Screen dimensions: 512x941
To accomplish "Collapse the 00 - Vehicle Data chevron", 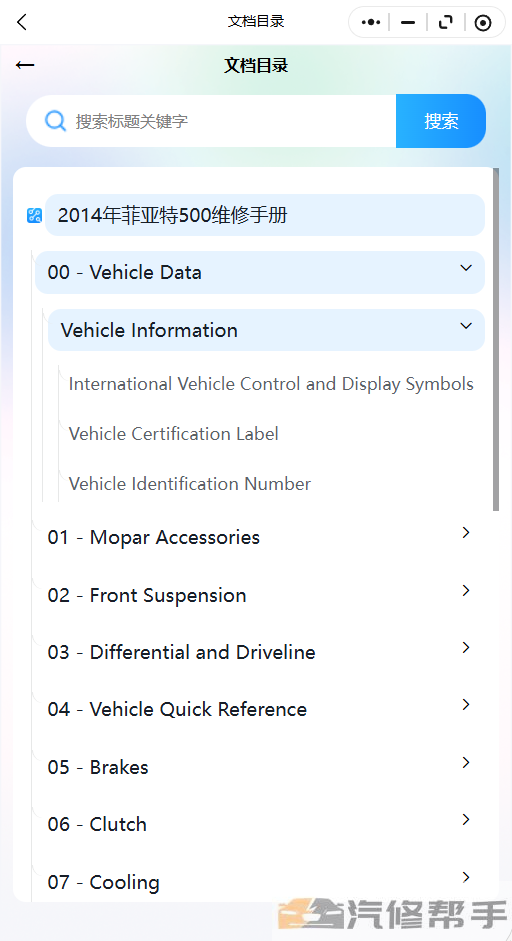I will [466, 268].
